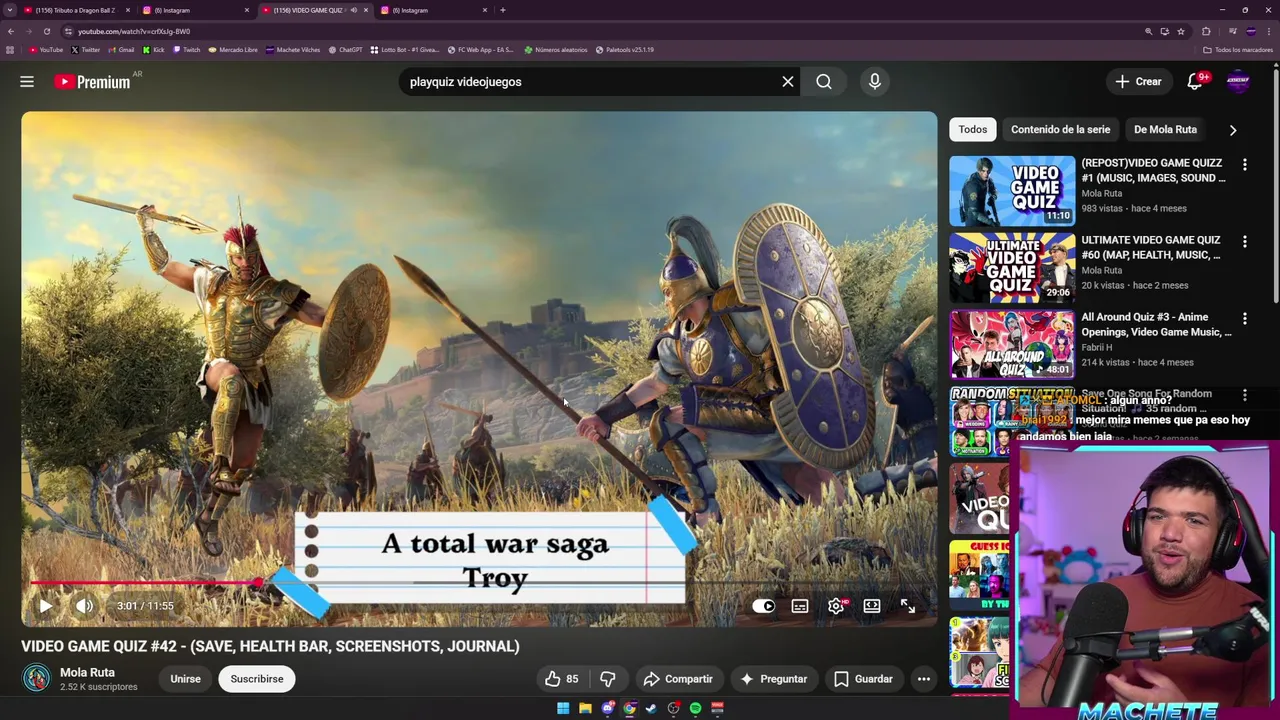Open the YouTube guide hamburger menu
1280x720 pixels.
coord(27,82)
